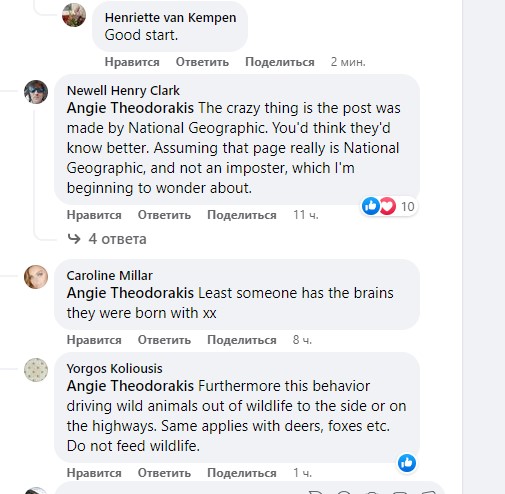The image size is (505, 494).
Task: Click Ответить under Caroline Millar's comment
Action: tap(164, 340)
